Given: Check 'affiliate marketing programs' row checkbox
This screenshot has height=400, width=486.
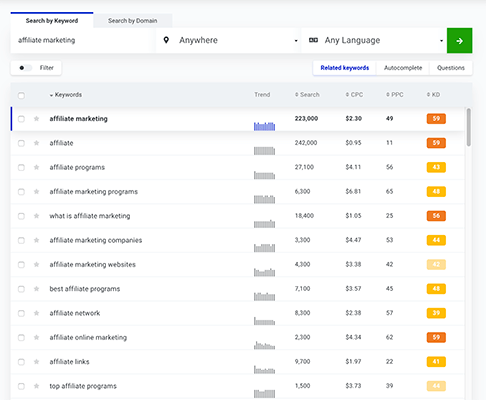Looking at the screenshot, I should tap(21, 192).
